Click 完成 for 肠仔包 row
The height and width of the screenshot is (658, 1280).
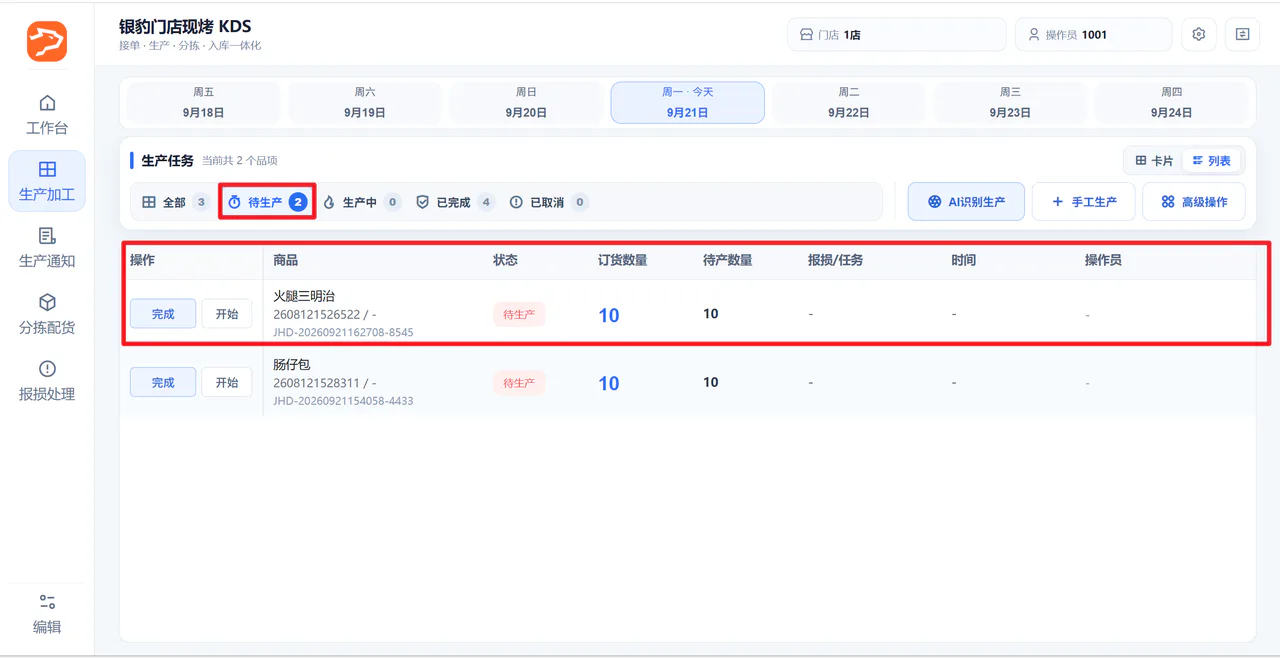(163, 382)
